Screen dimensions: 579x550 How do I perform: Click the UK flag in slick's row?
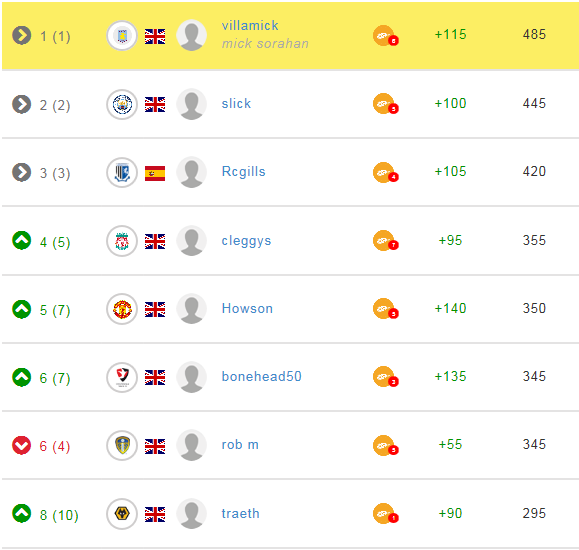155,105
